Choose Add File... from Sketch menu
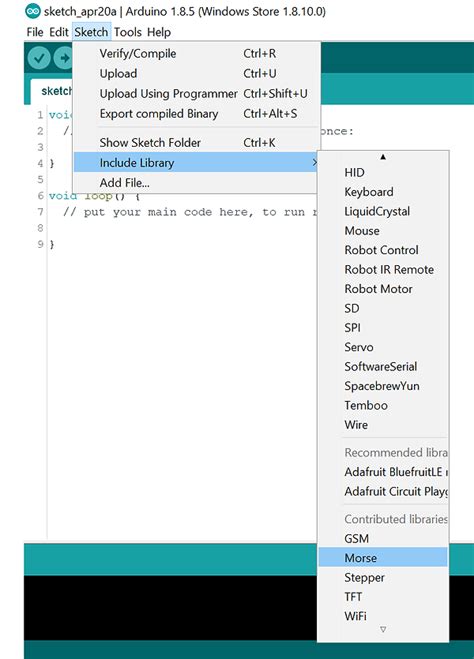Screen dimensions: 474x659 pyautogui.click(x=195, y=182)
